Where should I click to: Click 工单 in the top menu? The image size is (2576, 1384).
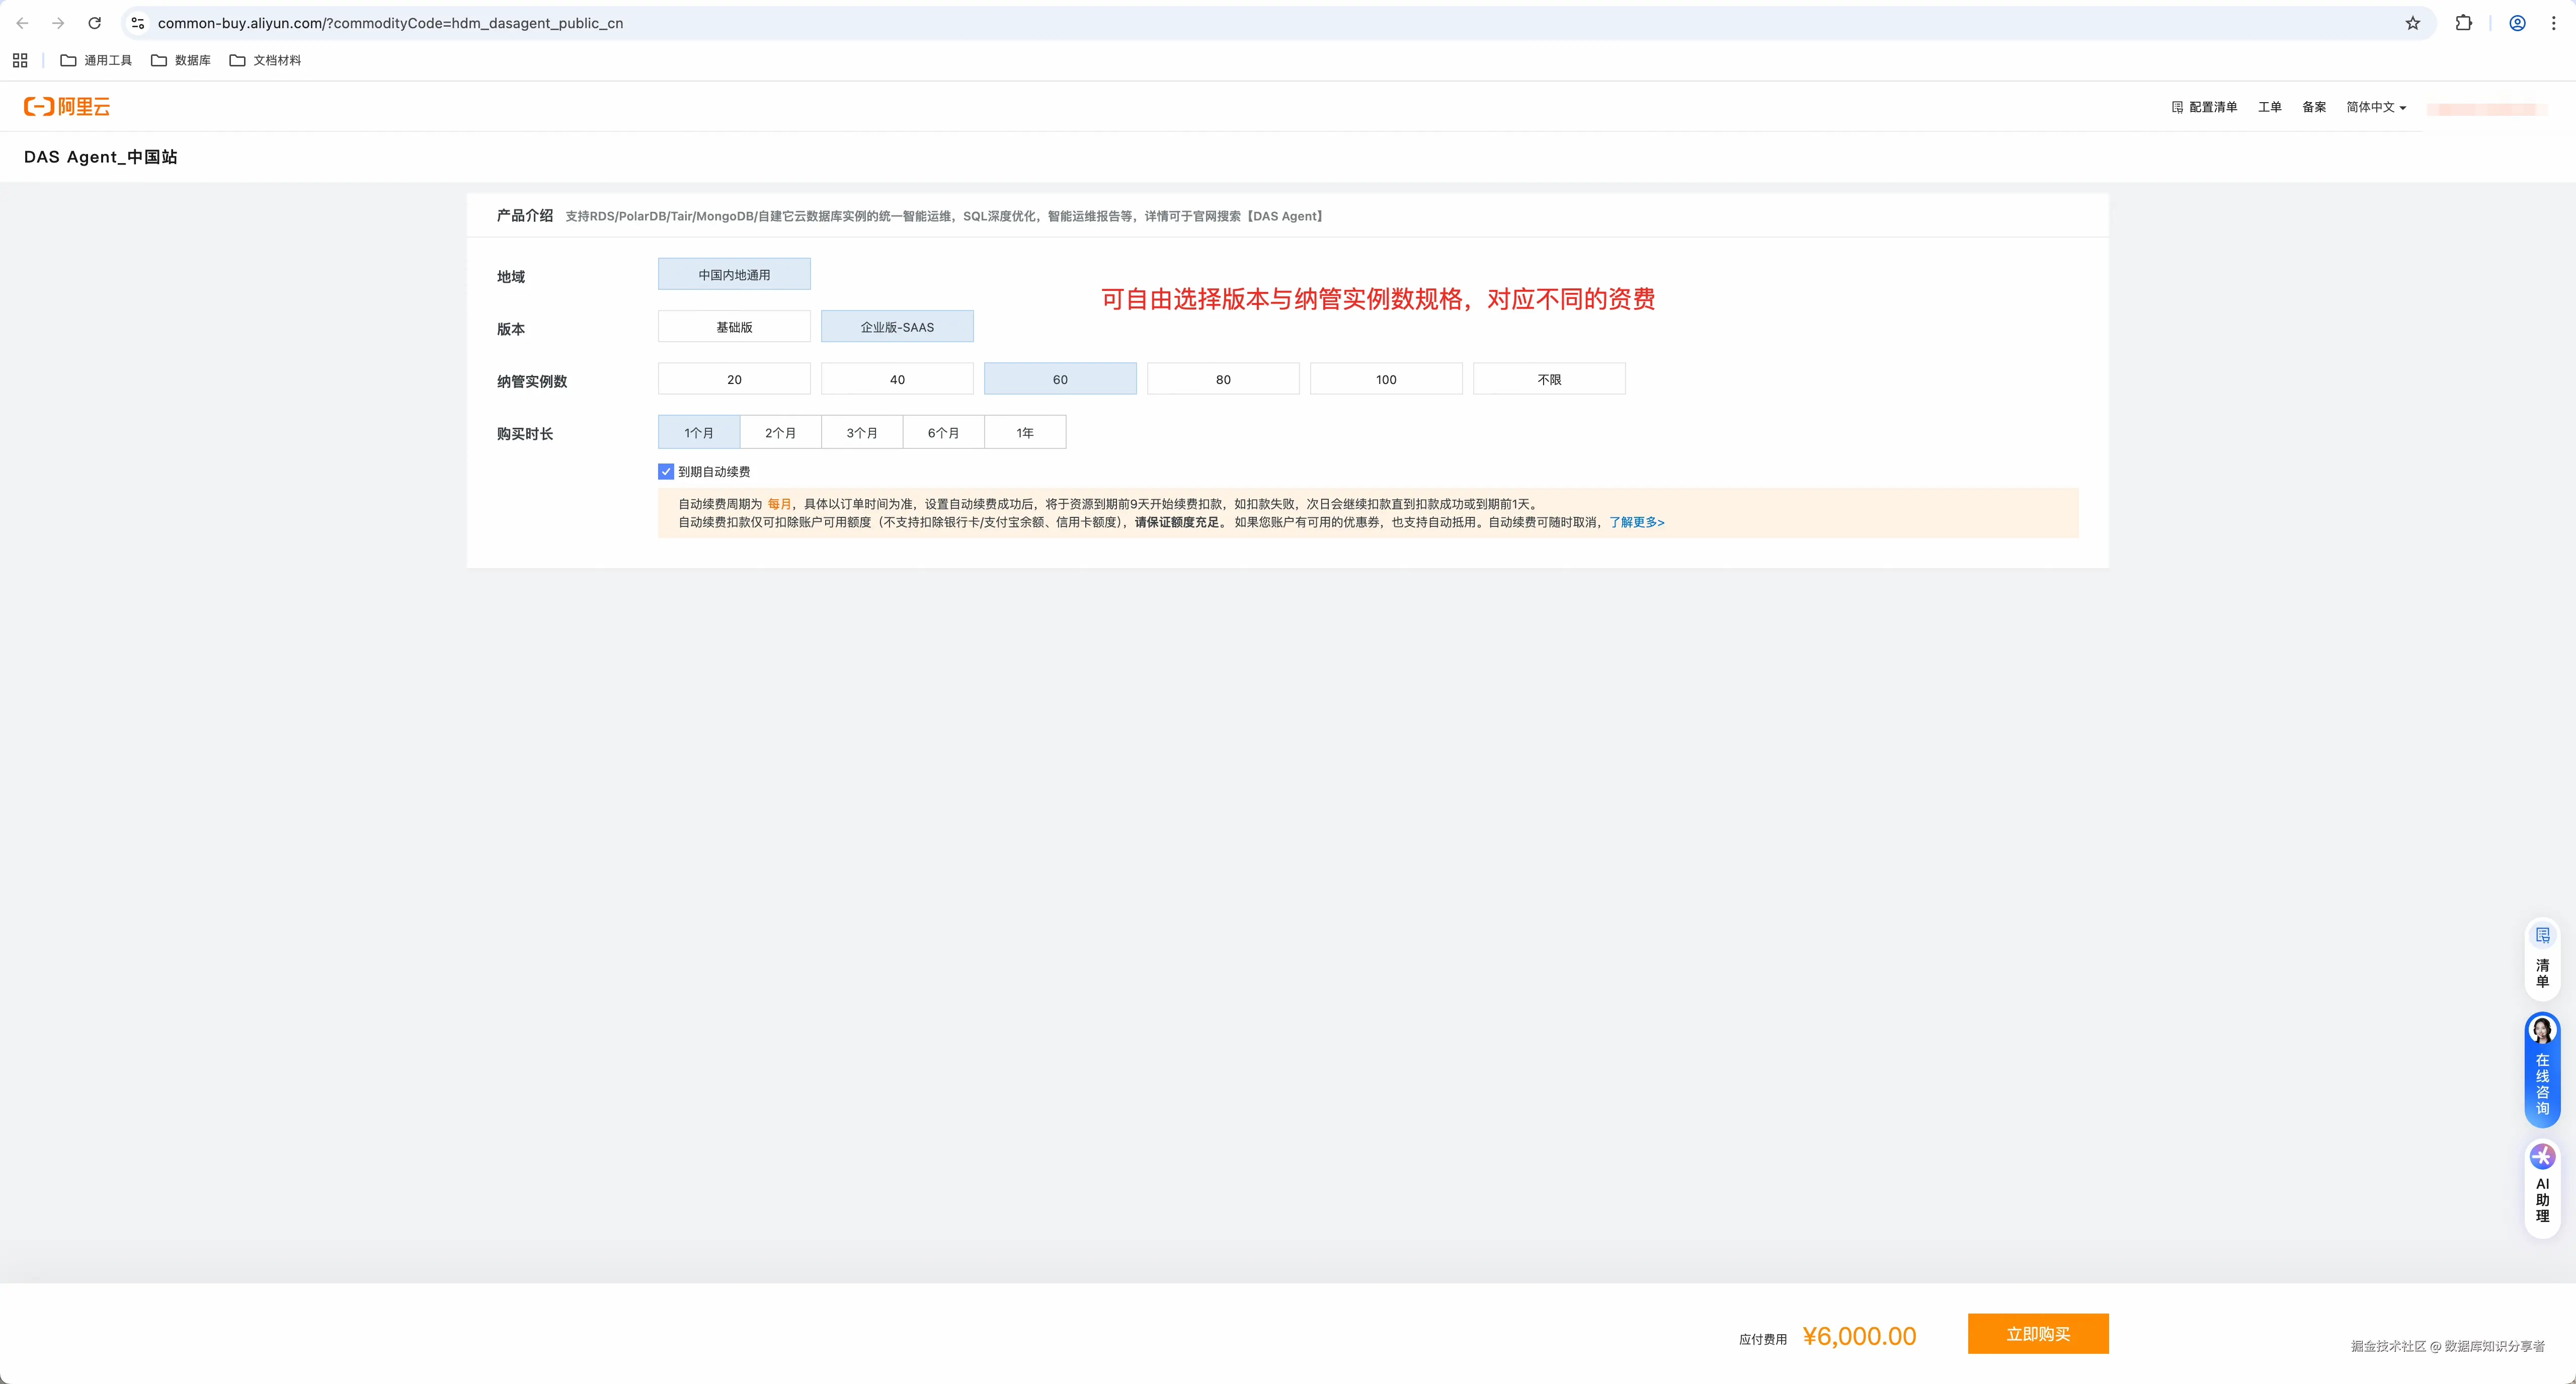pyautogui.click(x=2269, y=107)
